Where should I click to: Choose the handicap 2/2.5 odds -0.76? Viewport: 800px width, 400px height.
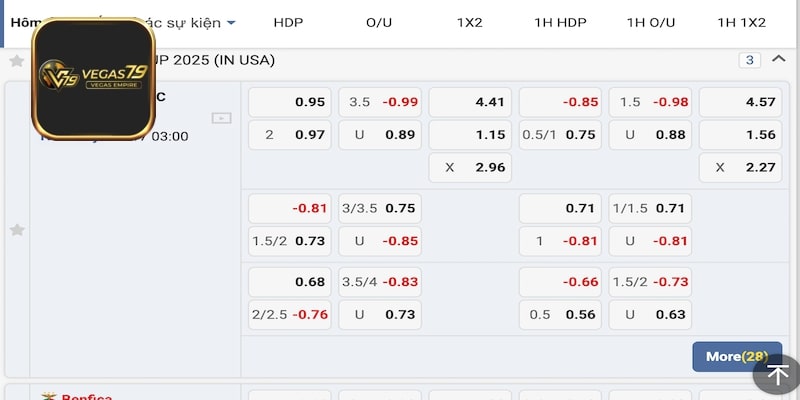coord(289,314)
